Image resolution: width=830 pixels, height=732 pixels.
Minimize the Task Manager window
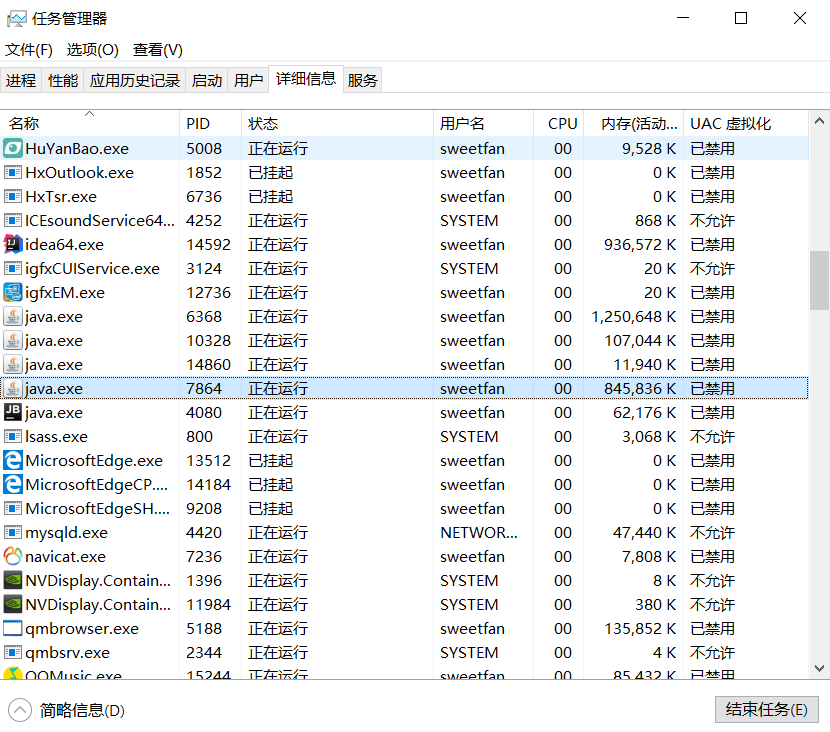coord(683,19)
